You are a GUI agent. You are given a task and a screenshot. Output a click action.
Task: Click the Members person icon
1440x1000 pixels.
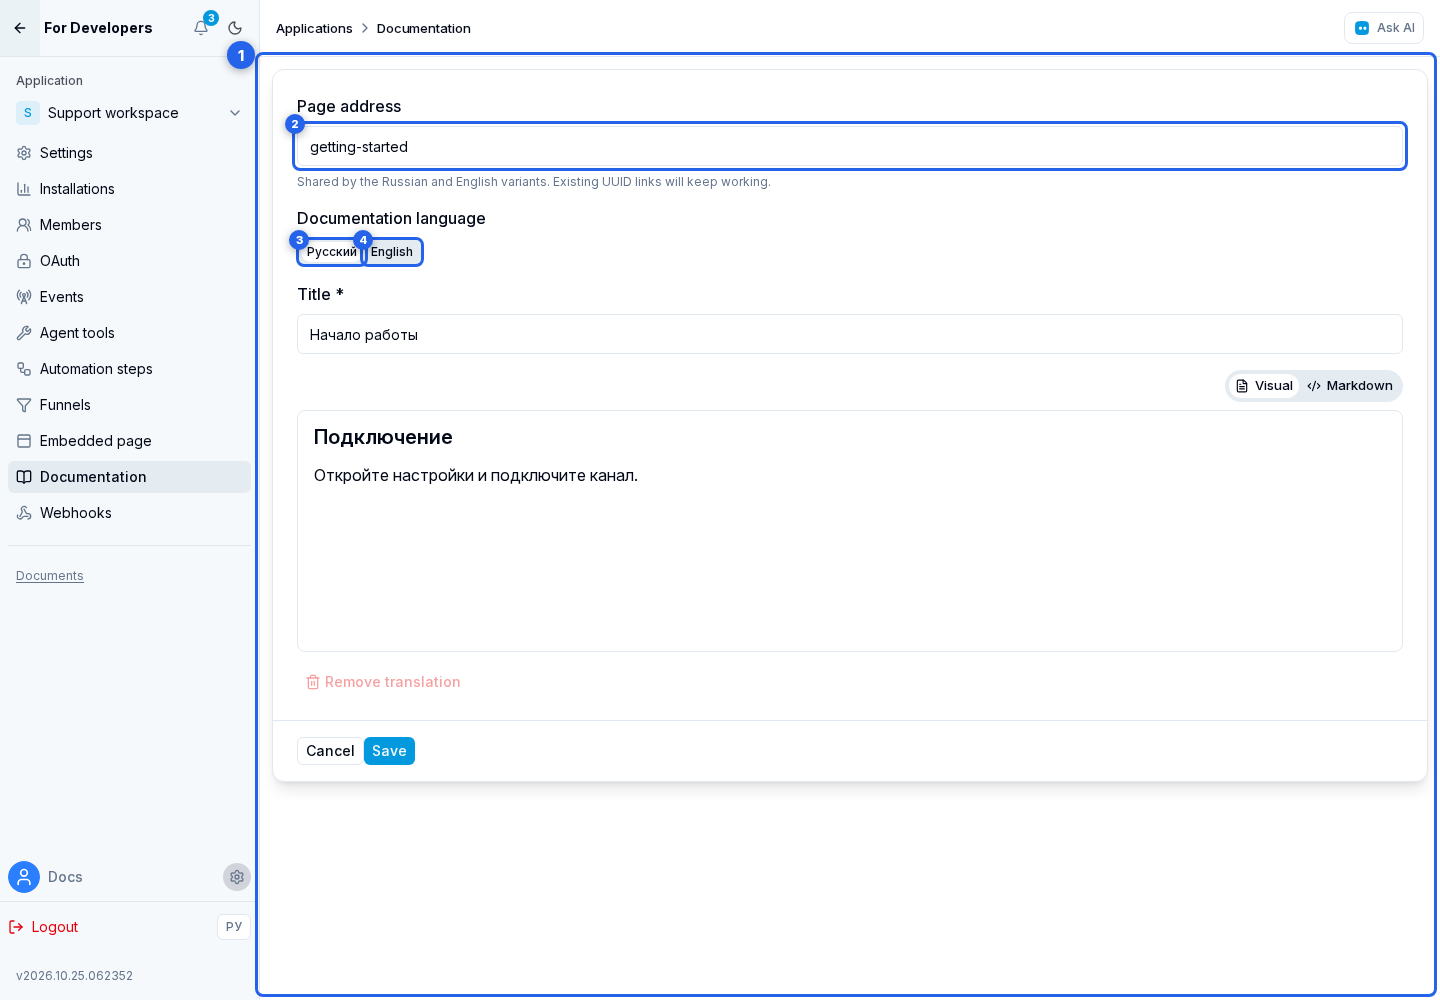point(24,225)
